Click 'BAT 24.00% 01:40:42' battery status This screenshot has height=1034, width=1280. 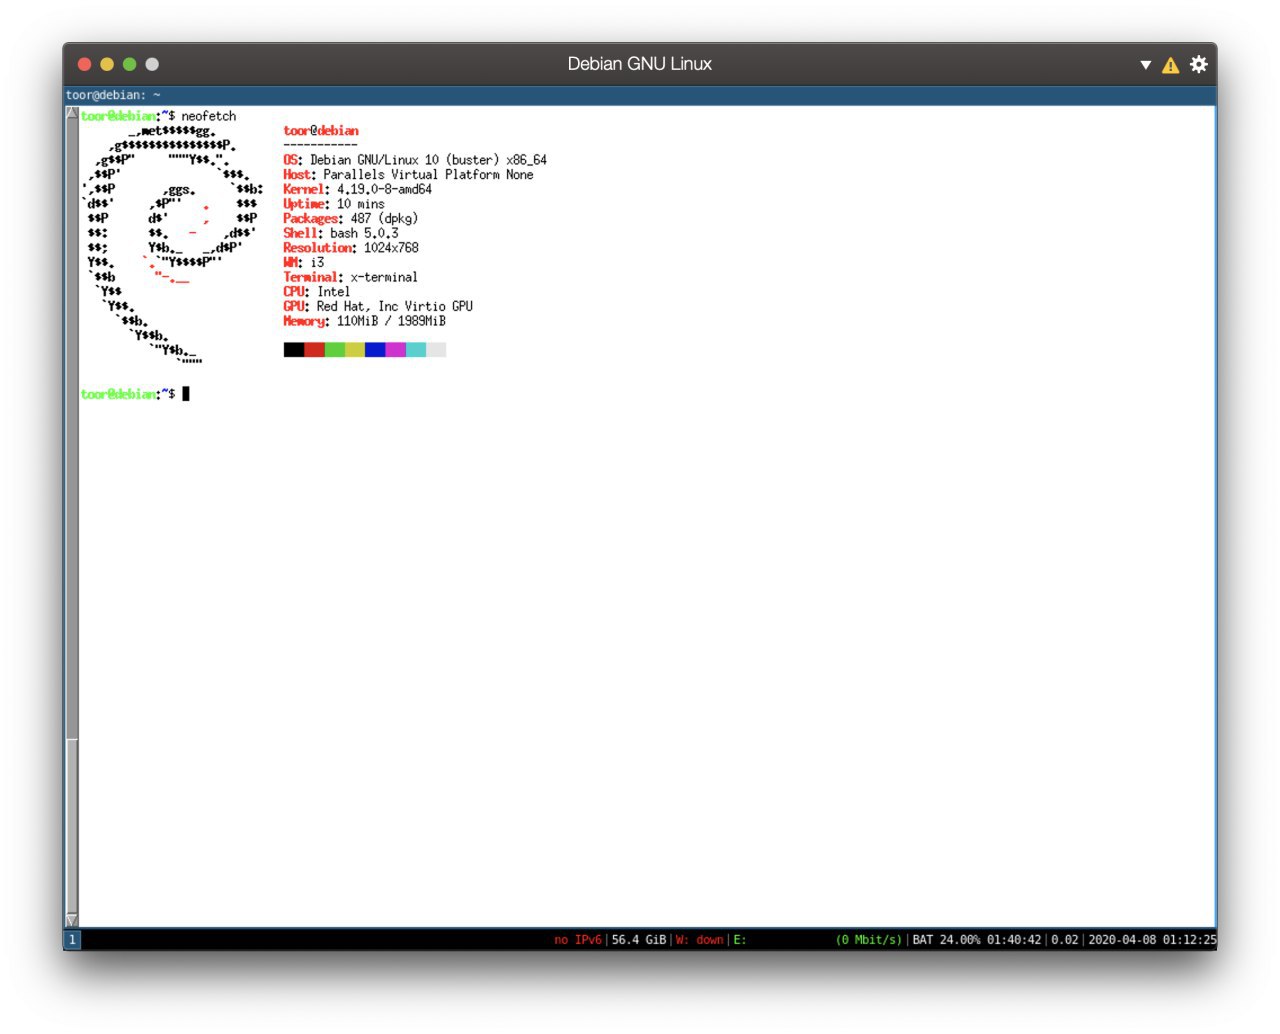point(977,940)
